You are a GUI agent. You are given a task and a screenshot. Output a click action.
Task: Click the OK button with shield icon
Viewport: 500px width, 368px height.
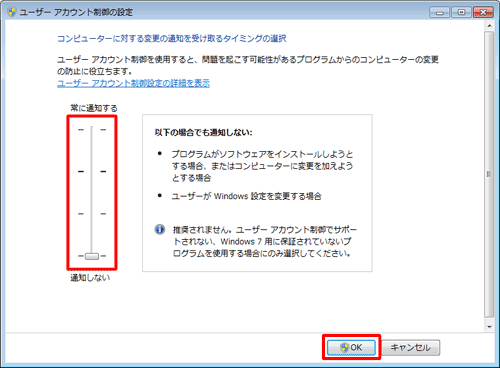pos(351,348)
